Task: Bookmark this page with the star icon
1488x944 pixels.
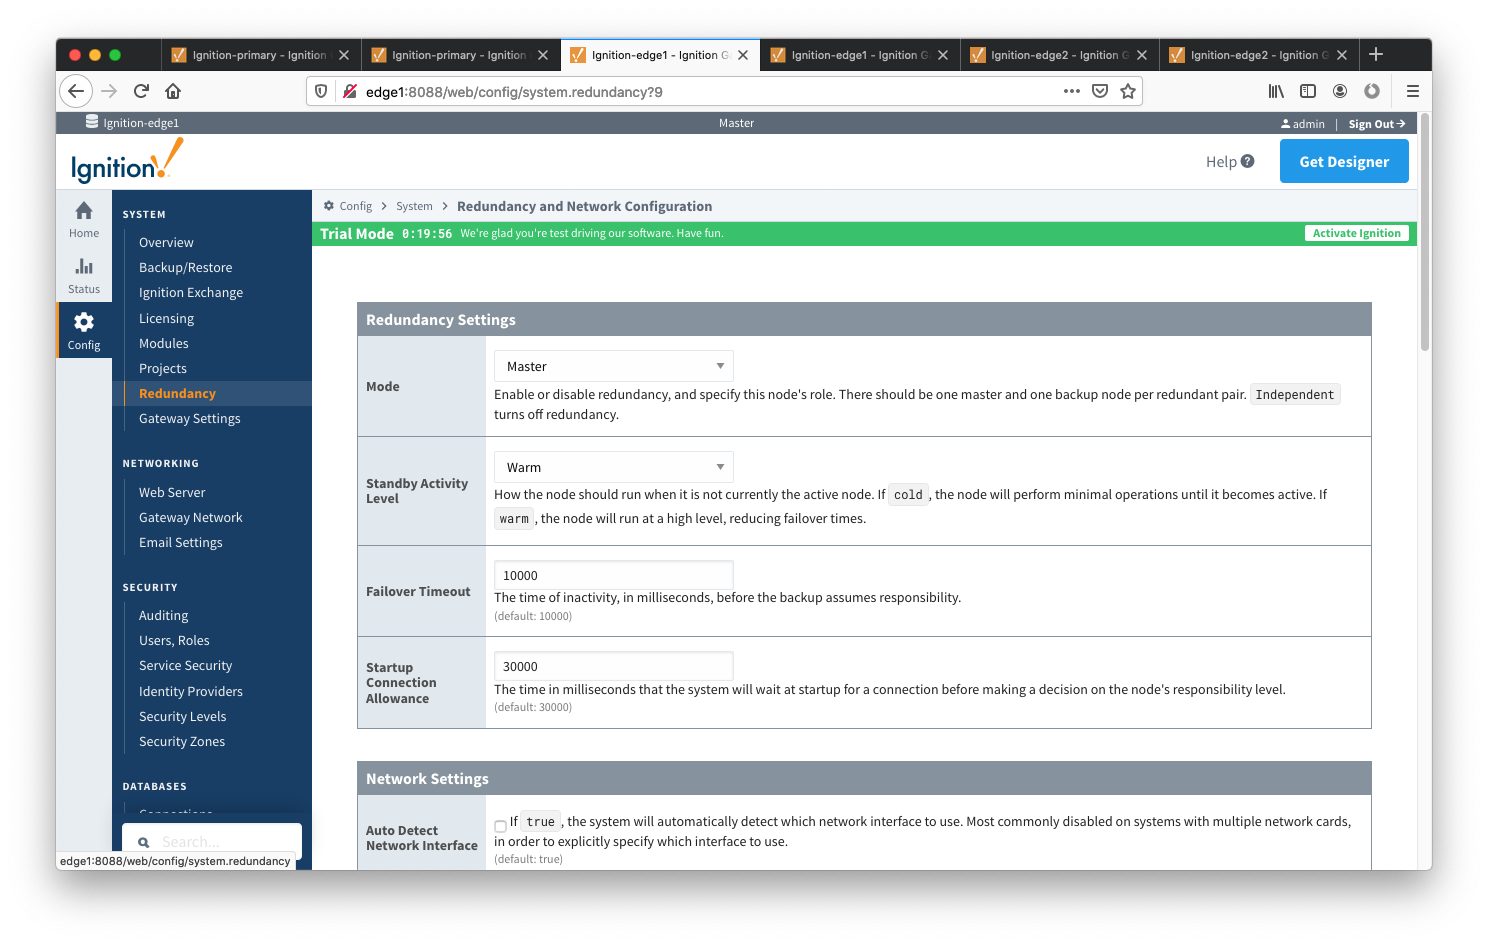Action: [1128, 91]
